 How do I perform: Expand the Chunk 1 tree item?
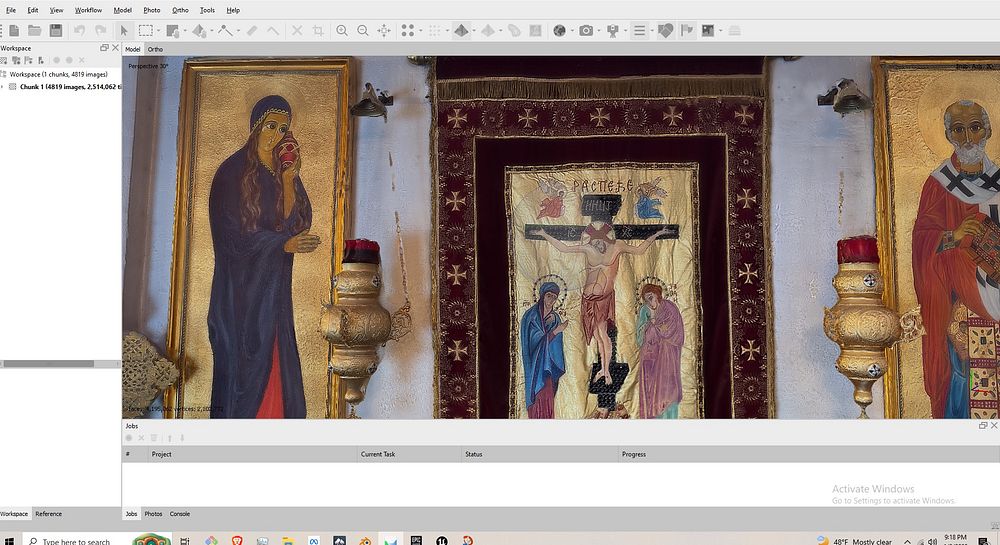pyautogui.click(x=3, y=87)
